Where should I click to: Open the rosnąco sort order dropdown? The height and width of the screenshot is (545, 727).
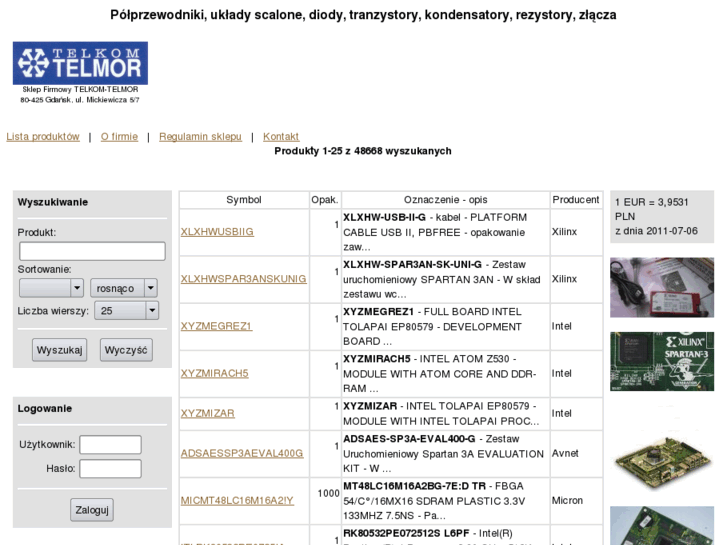[124, 288]
